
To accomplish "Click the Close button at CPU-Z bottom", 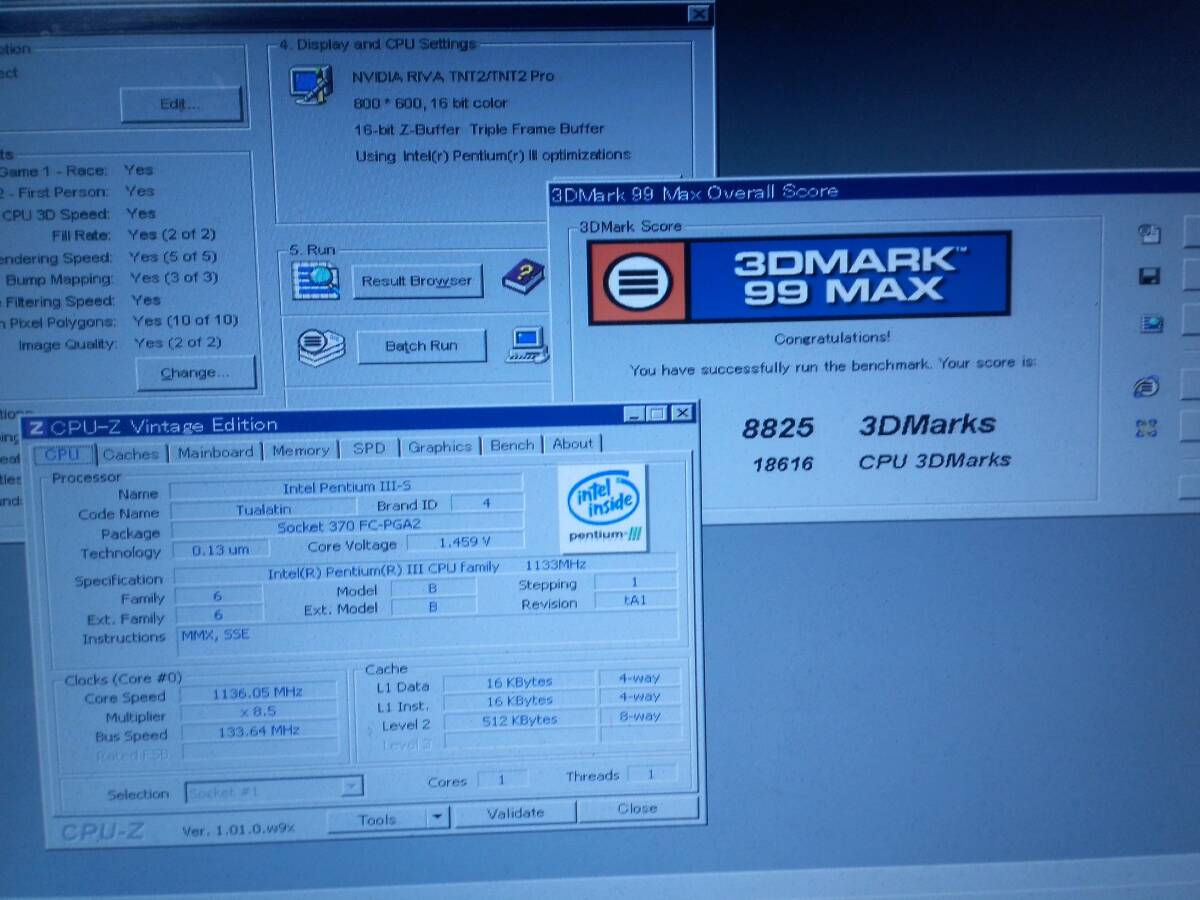I will click(637, 808).
